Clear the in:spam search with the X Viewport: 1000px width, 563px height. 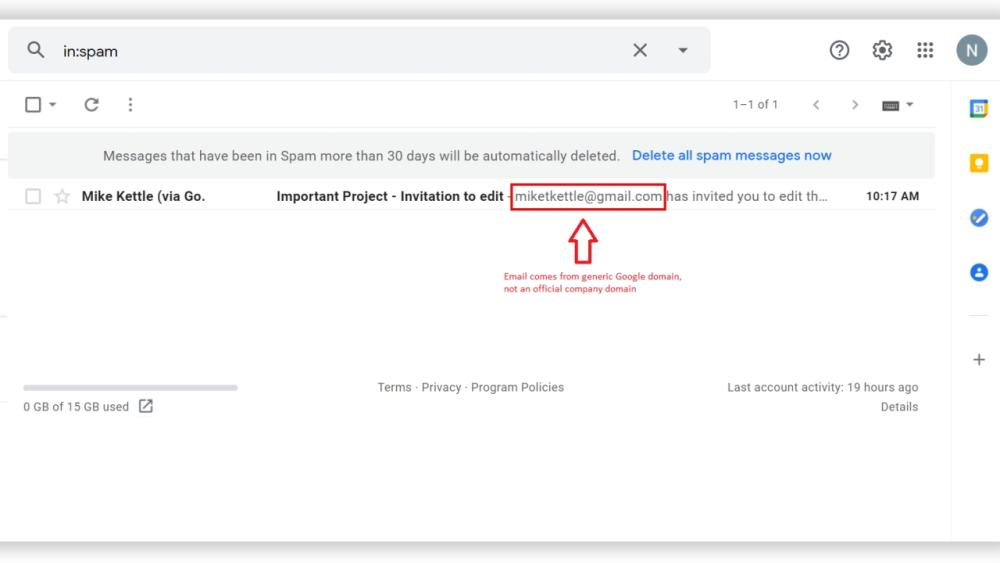(x=640, y=50)
